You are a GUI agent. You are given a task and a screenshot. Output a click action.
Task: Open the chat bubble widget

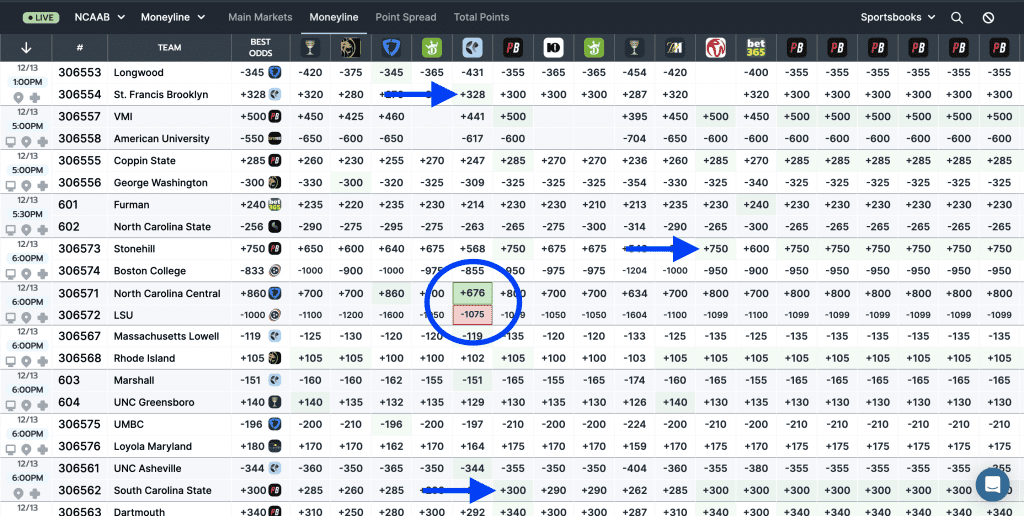993,484
